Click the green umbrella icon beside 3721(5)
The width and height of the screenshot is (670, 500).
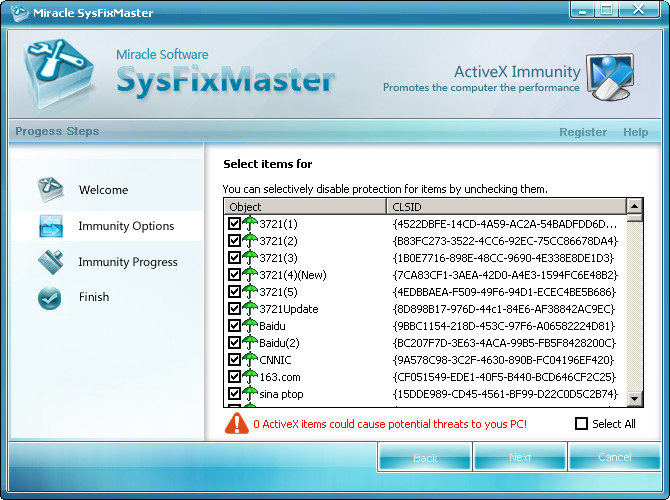pyautogui.click(x=250, y=292)
